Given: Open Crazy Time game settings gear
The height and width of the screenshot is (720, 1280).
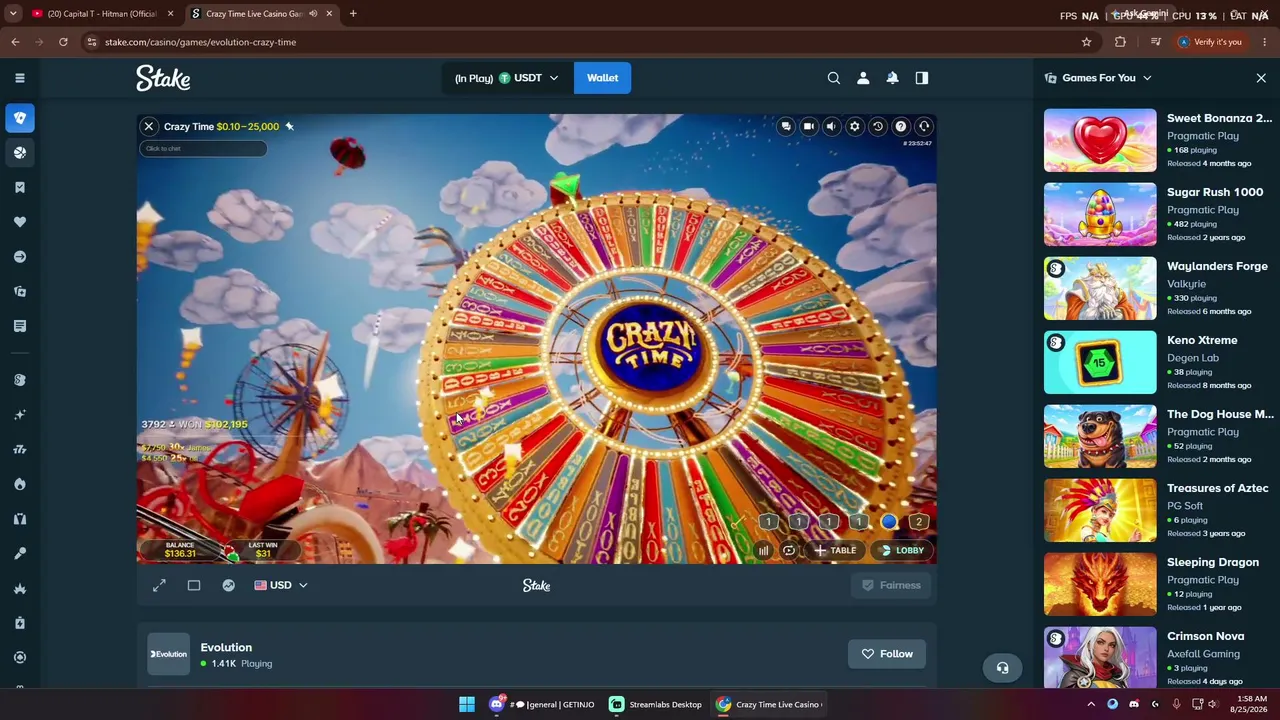Looking at the screenshot, I should coord(855,127).
